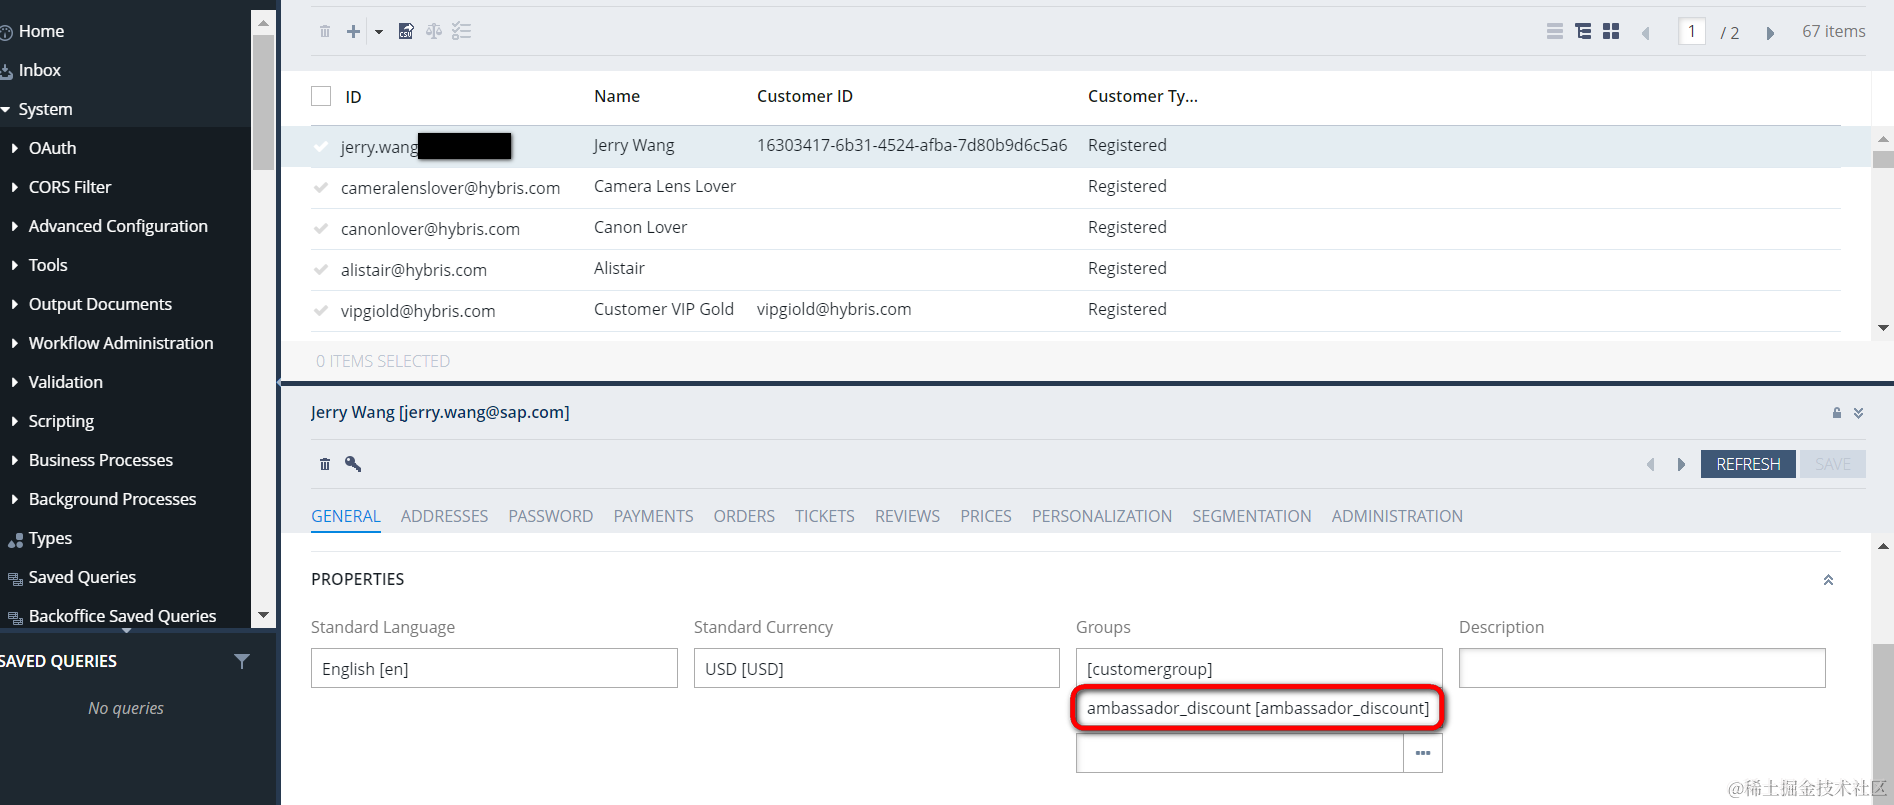This screenshot has height=805, width=1894.
Task: Select the jerry.wang row checkmark
Action: 321,147
